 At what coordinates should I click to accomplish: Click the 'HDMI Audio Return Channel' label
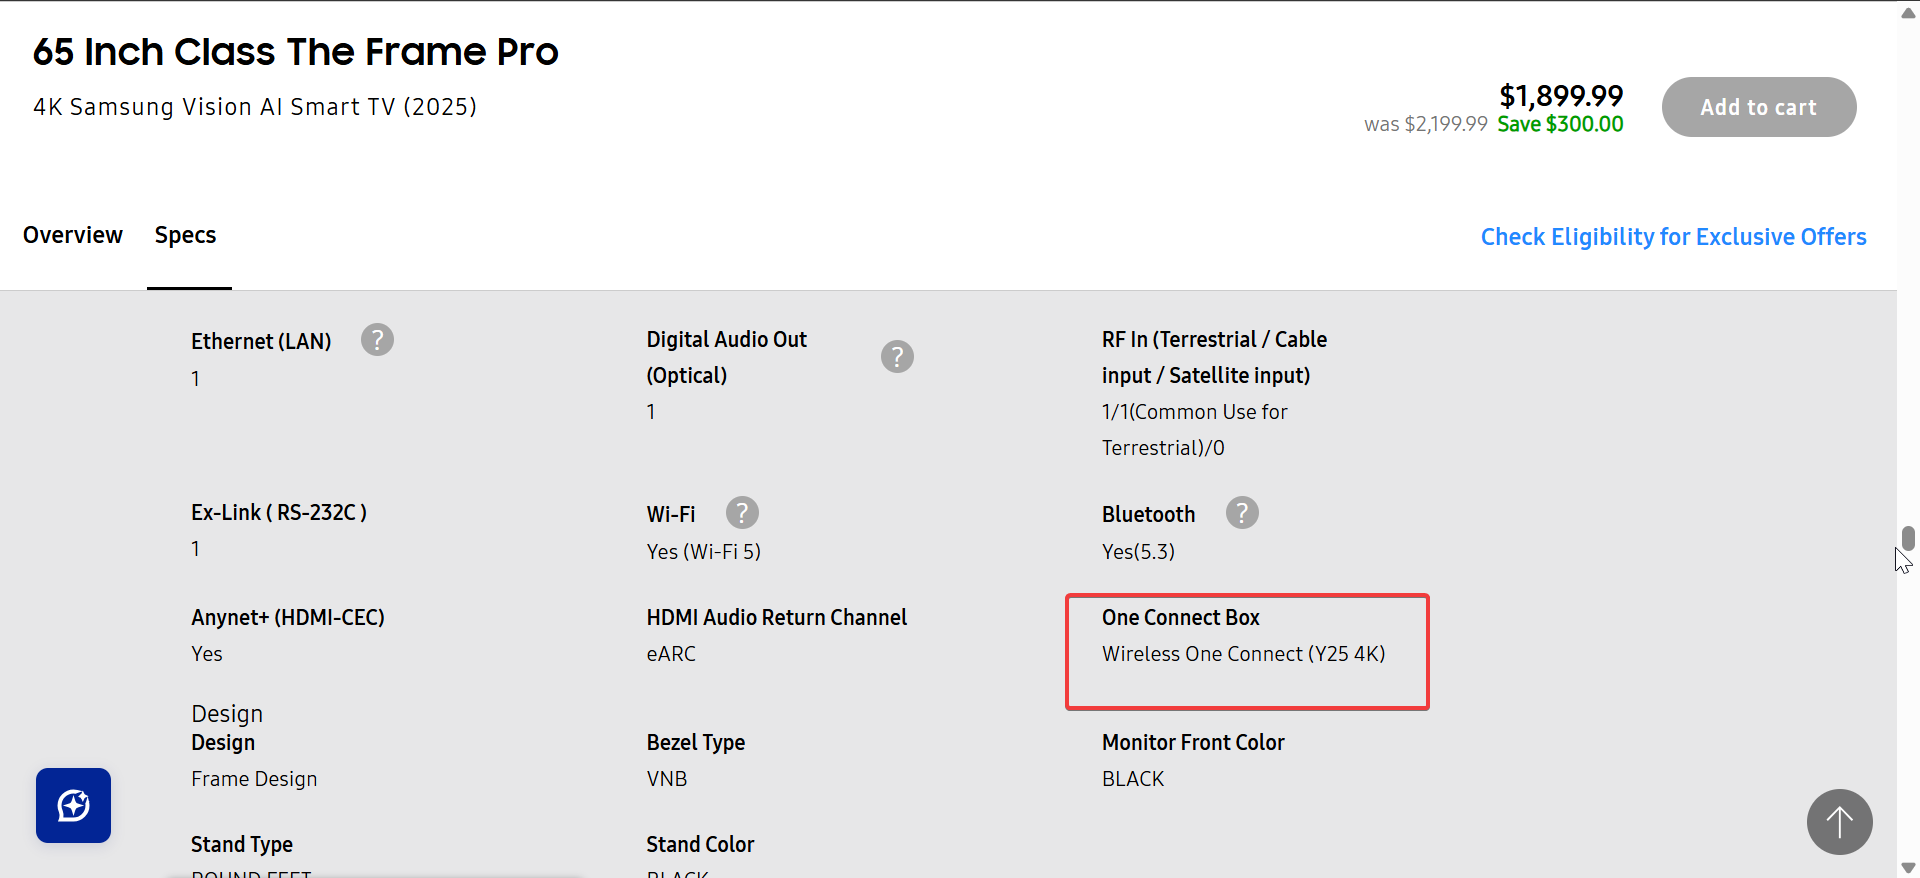(x=777, y=618)
